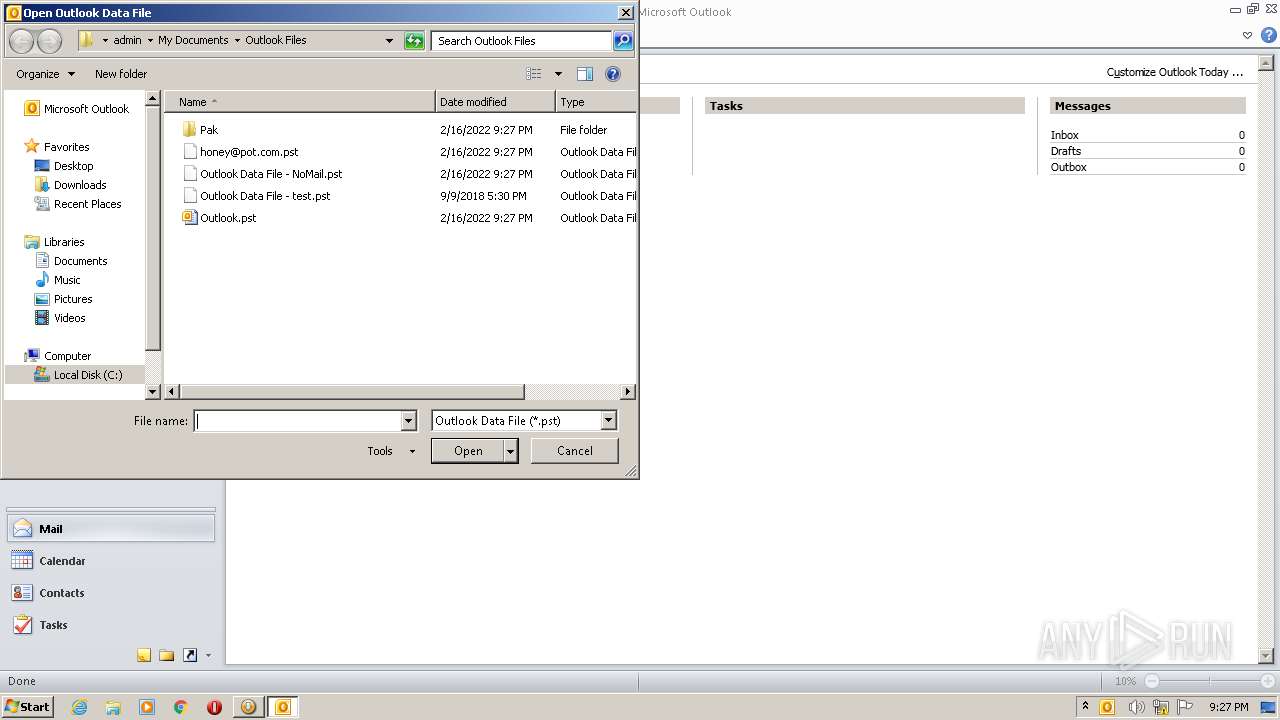Image resolution: width=1280 pixels, height=720 pixels.
Task: Switch to Mail in Outlook navigation
Action: [x=111, y=529]
